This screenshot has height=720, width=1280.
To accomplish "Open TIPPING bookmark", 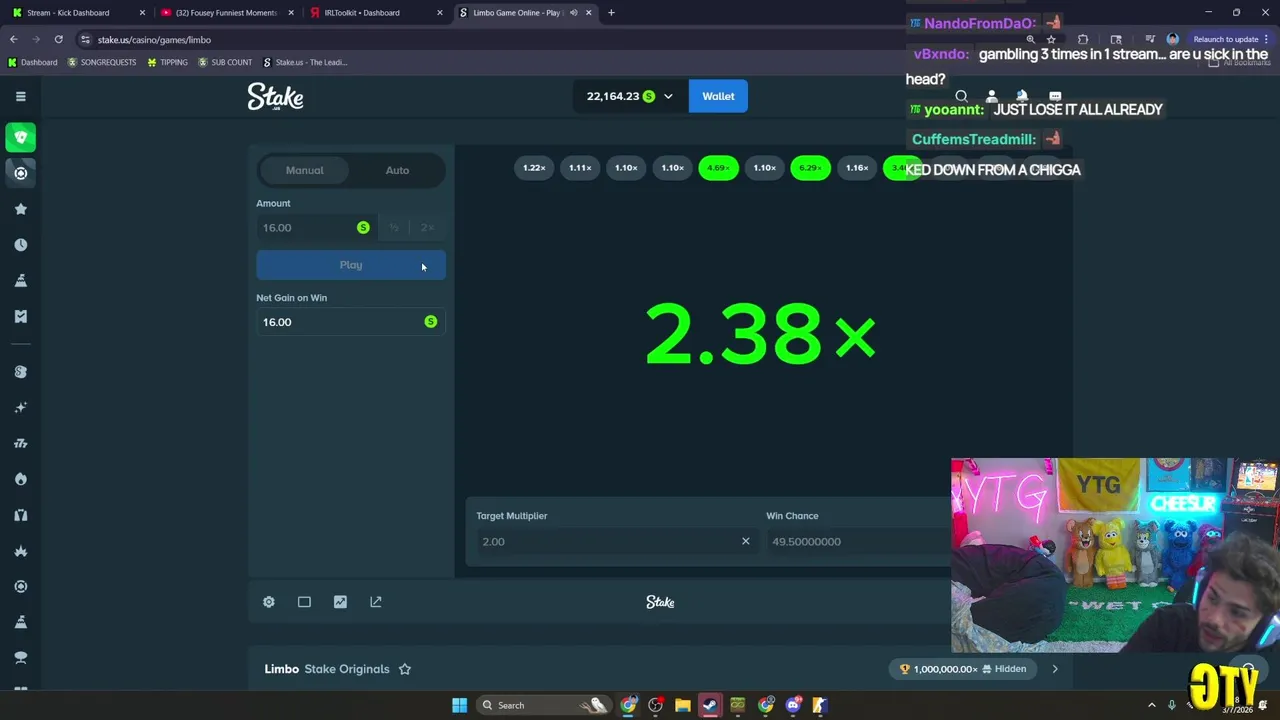I will pos(167,62).
